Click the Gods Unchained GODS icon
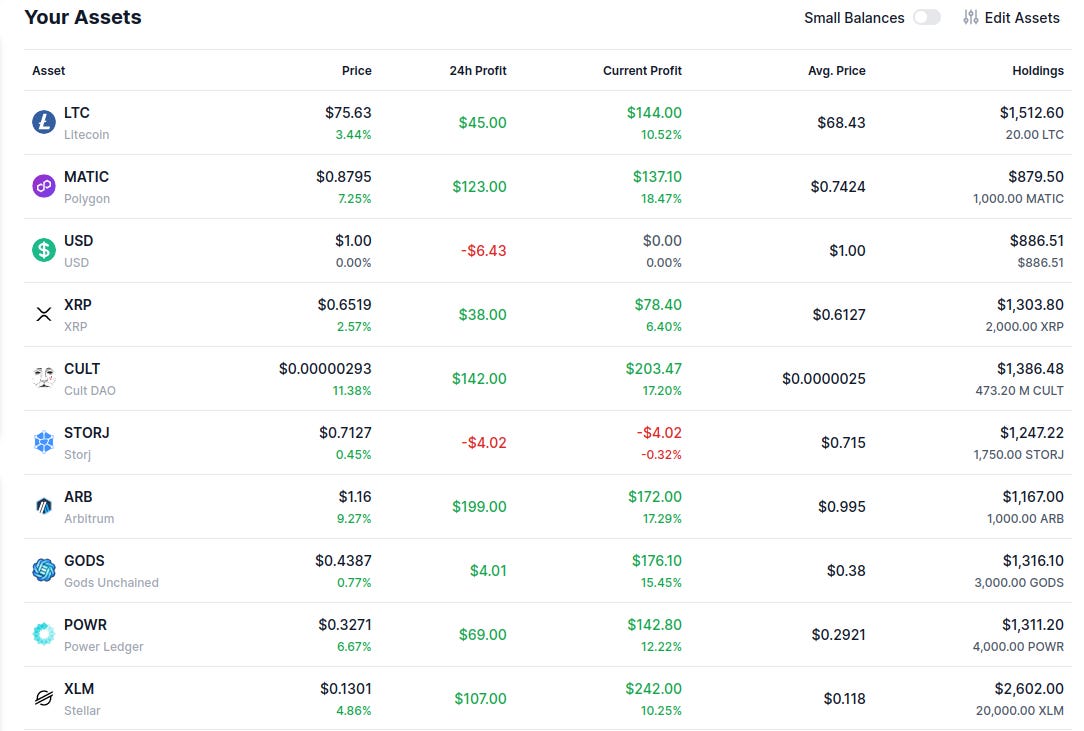1084x731 pixels. point(44,570)
